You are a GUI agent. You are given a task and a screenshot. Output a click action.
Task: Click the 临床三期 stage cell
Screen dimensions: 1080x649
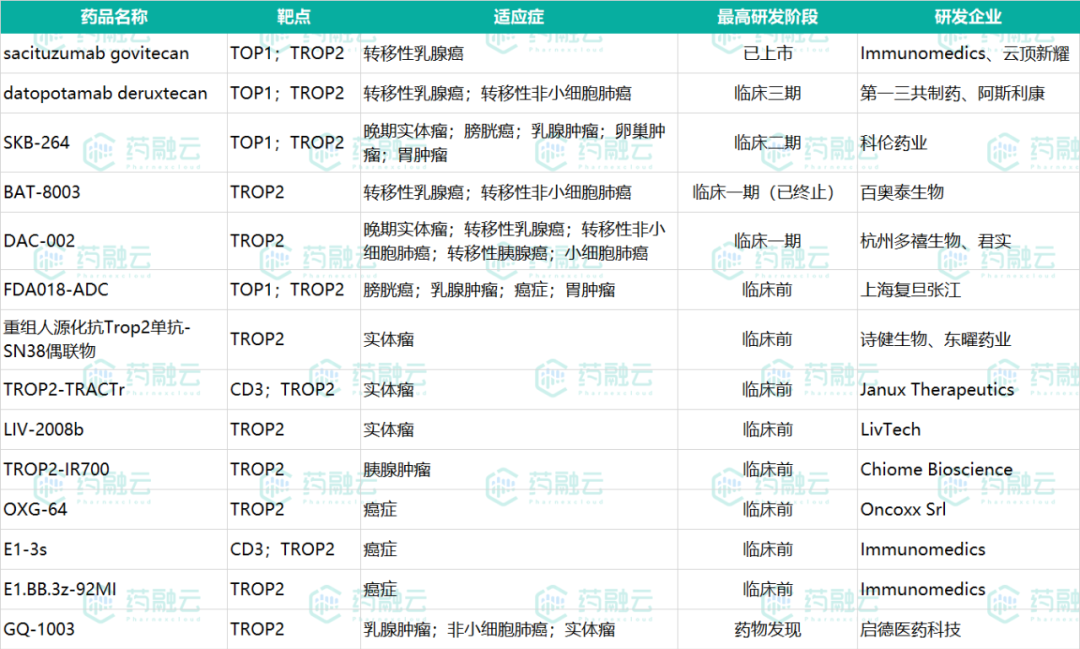[767, 94]
